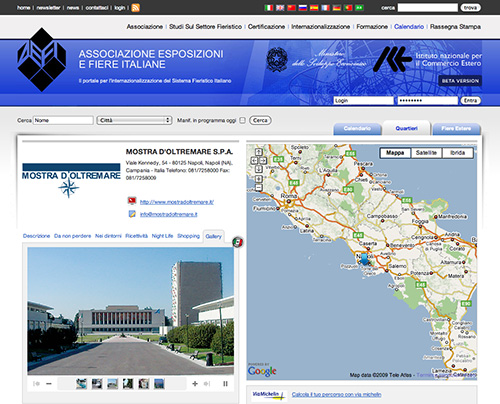Go to previous gallery image with minus
This screenshot has width=500, height=404.
click(49, 384)
